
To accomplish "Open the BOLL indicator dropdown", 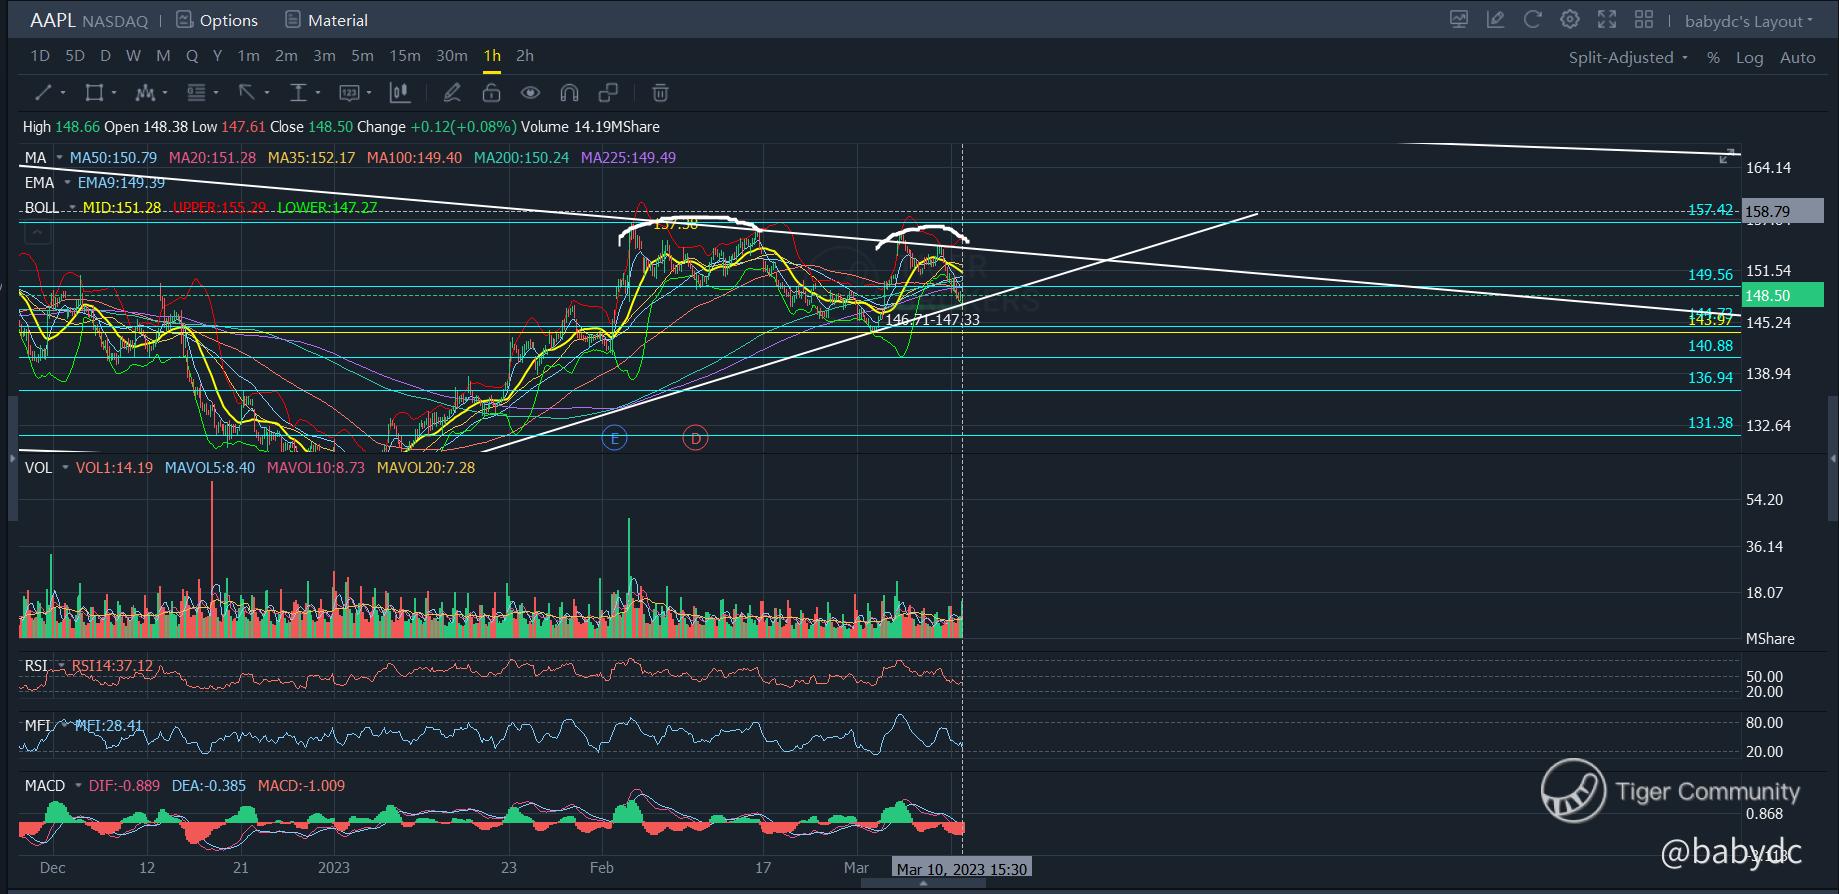I will pyautogui.click(x=73, y=207).
